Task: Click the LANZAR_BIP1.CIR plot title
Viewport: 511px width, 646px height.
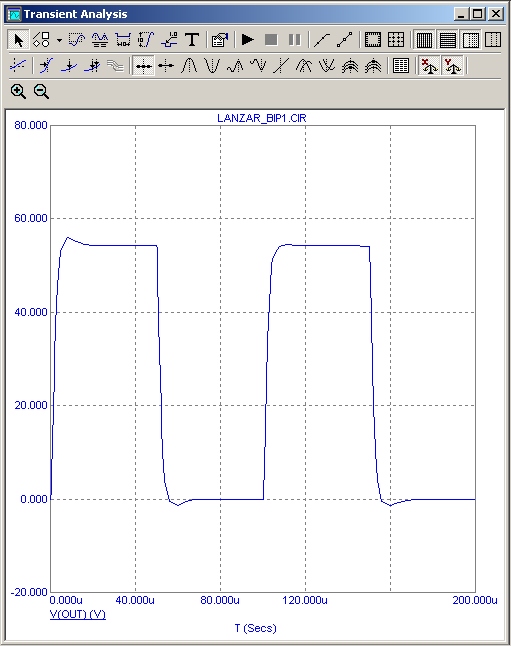Action: (x=262, y=118)
